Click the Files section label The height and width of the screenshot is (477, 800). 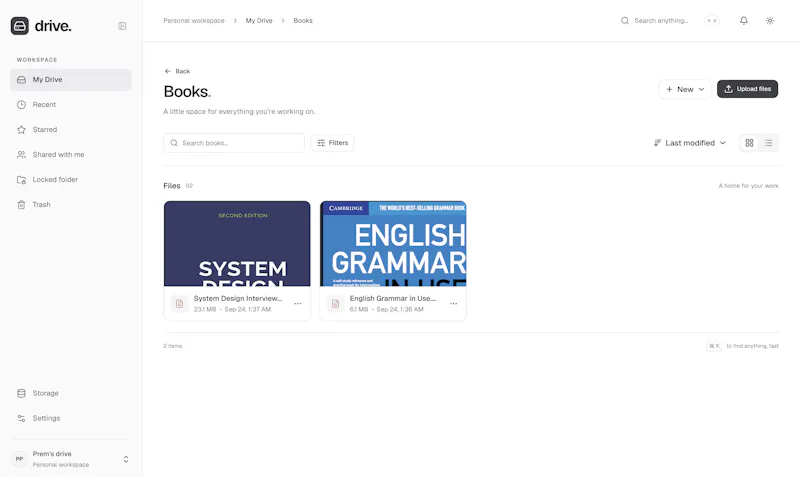[x=172, y=186]
